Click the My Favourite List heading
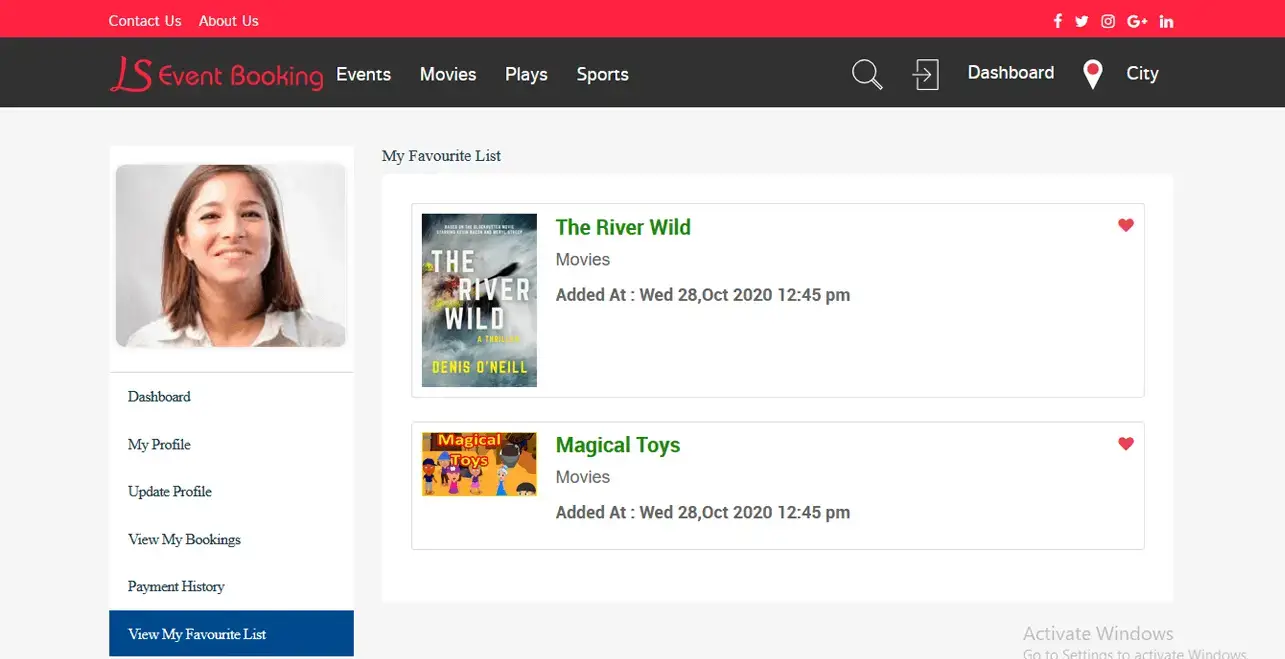 pos(441,156)
